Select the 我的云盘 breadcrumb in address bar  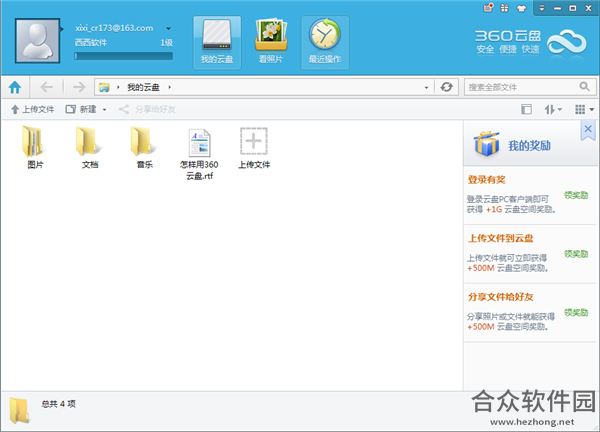(x=143, y=88)
